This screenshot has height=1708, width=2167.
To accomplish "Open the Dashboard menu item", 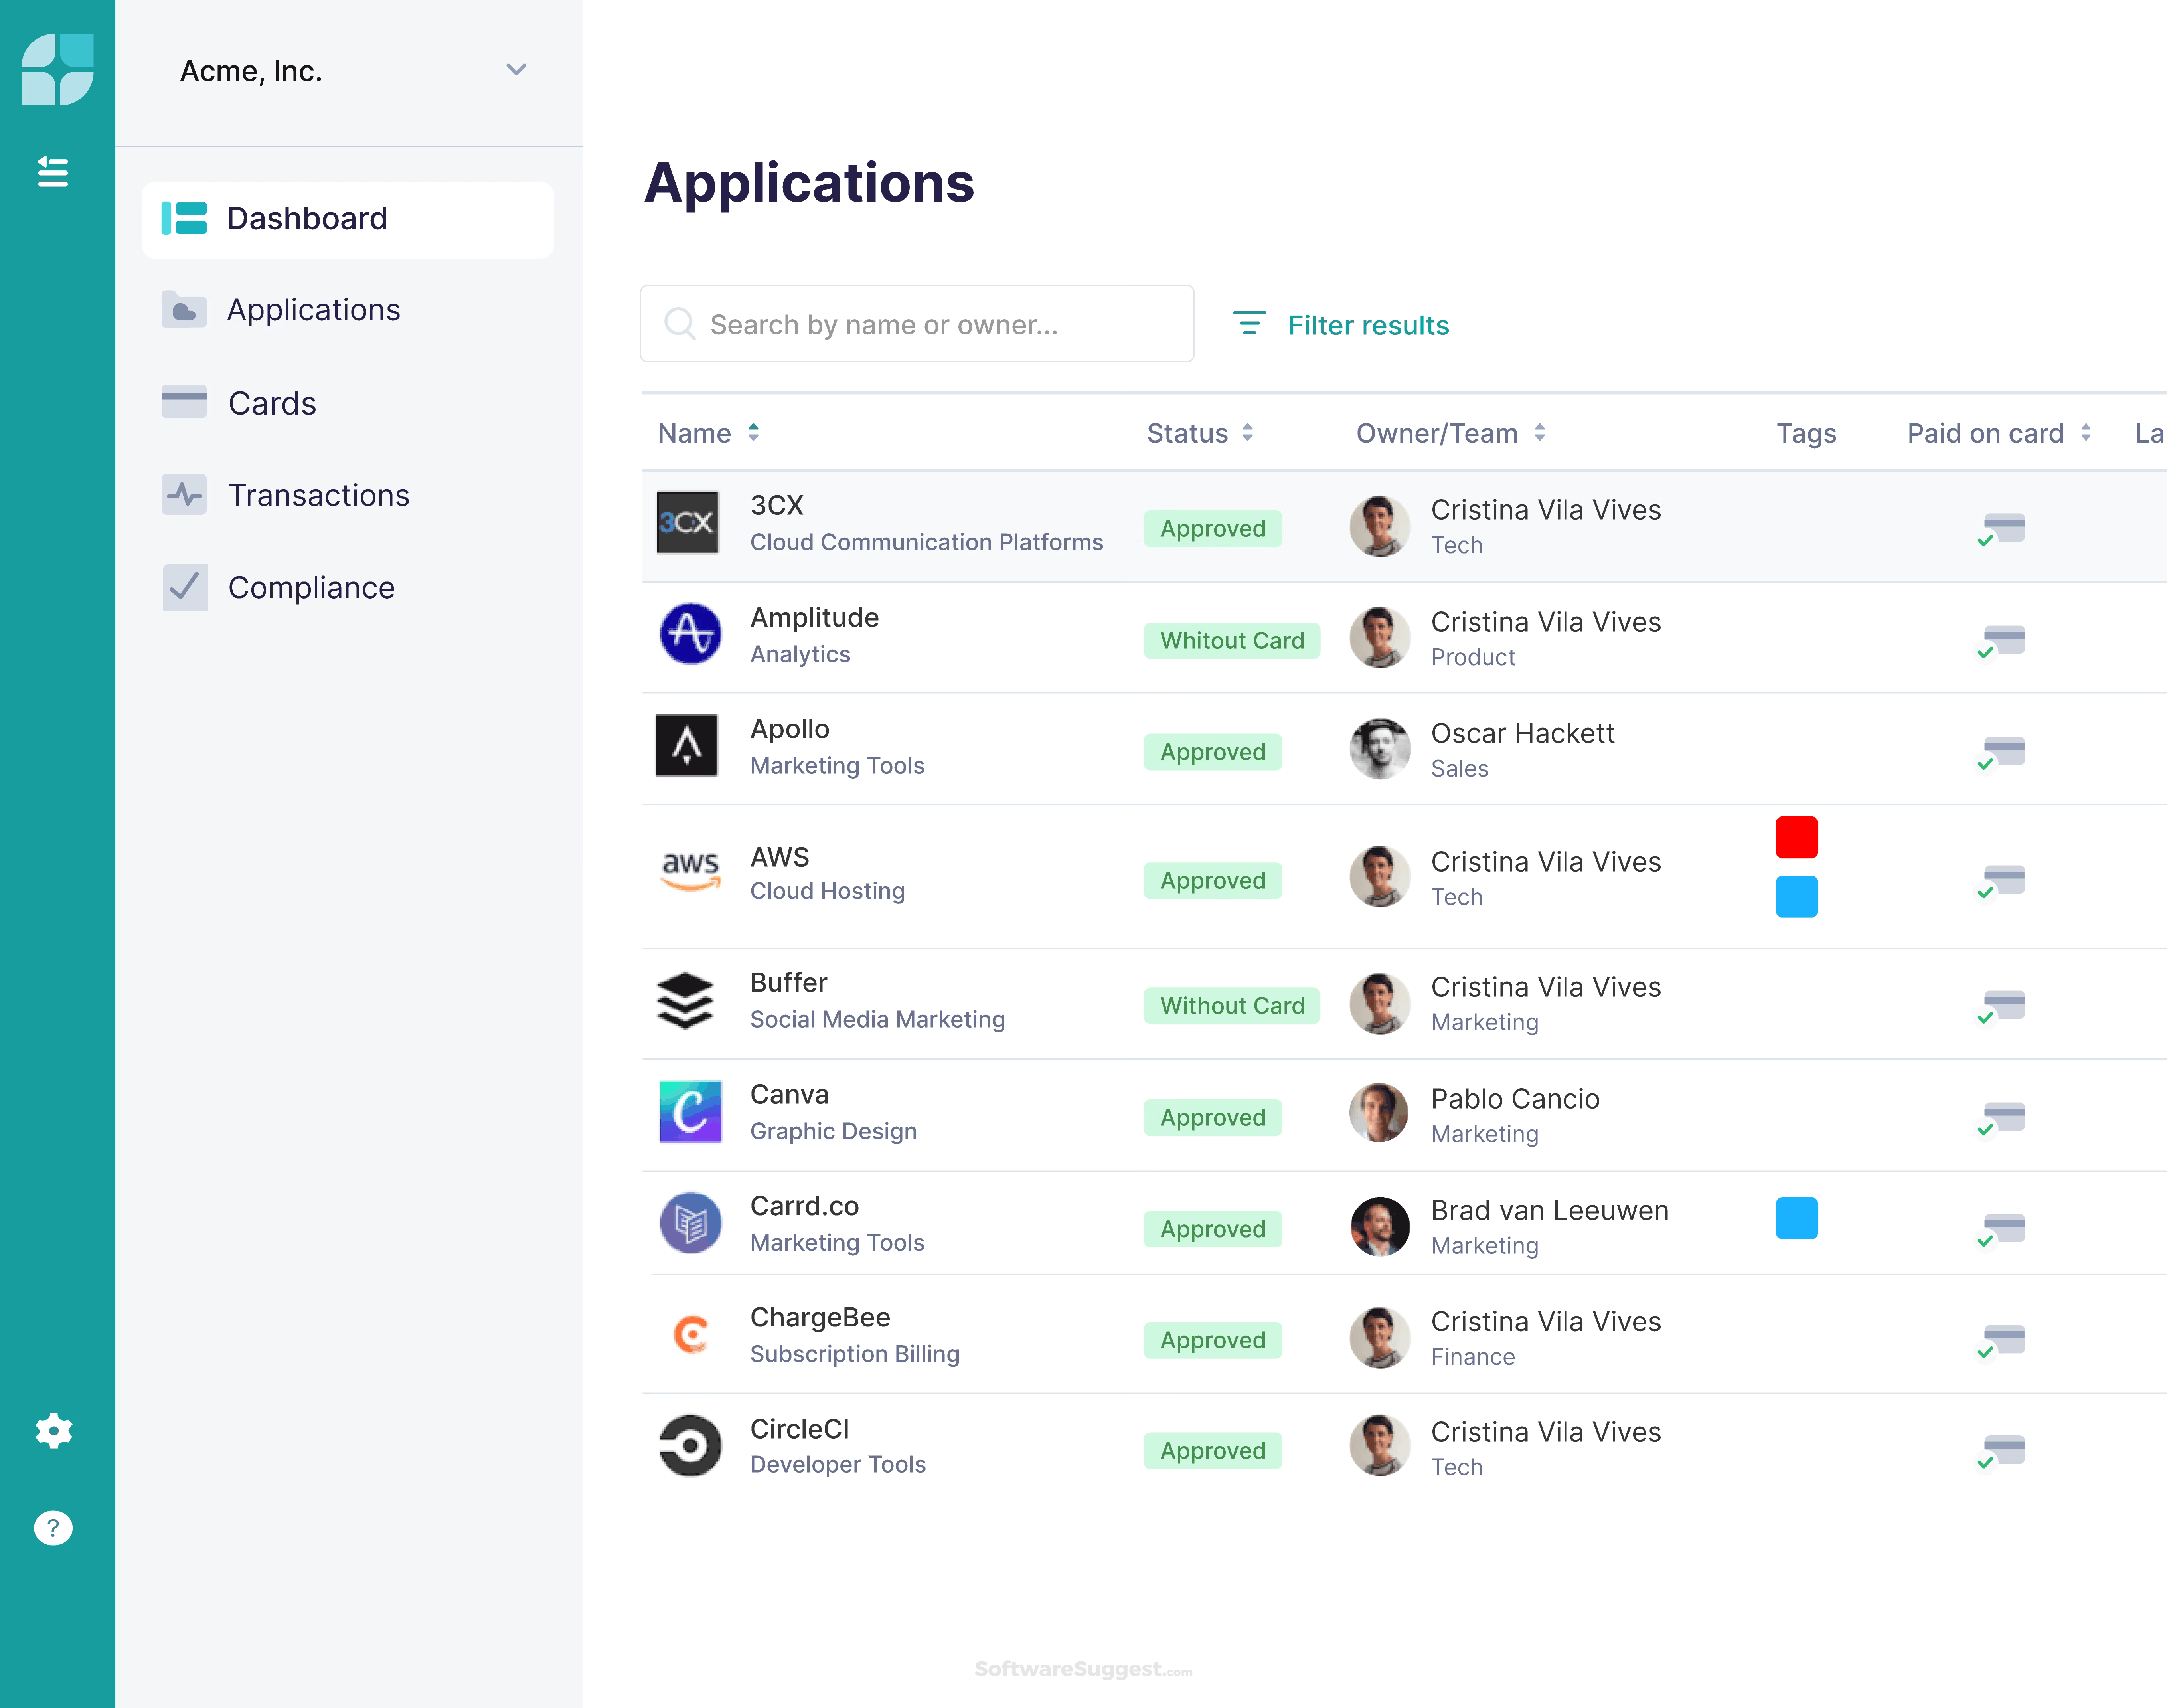I will [x=307, y=218].
